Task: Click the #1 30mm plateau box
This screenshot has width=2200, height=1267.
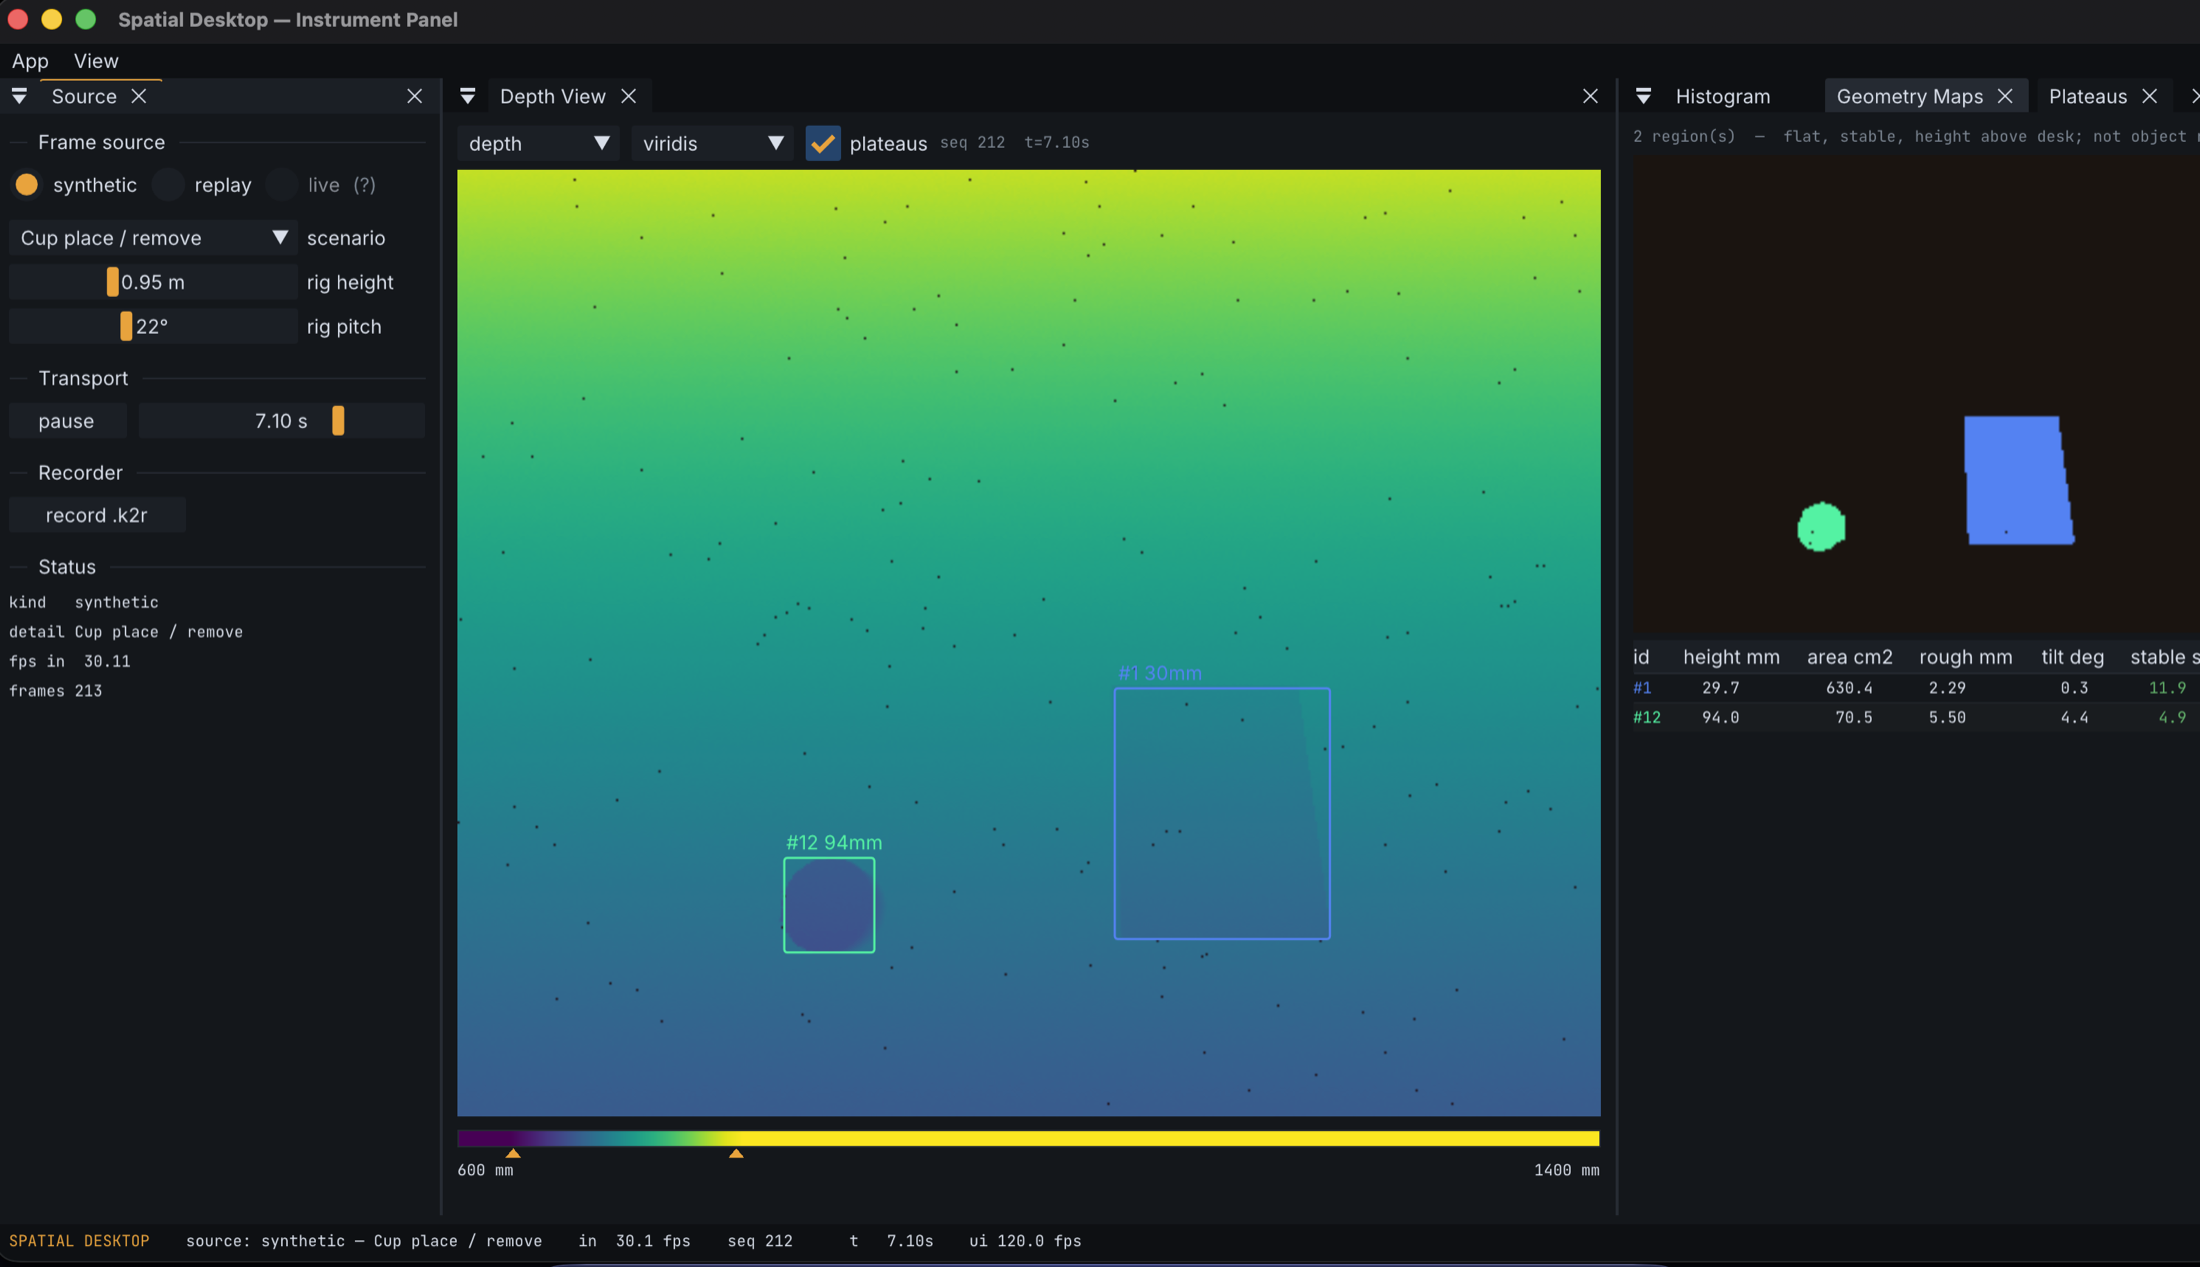Action: [x=1222, y=813]
